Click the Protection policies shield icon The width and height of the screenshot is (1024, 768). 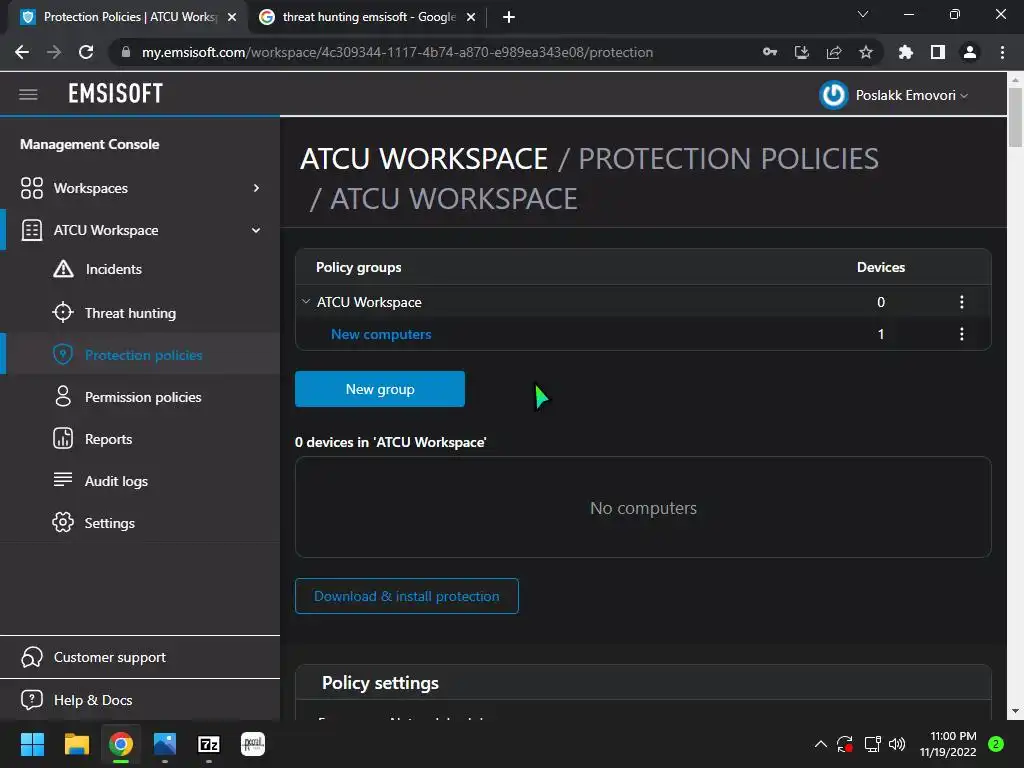(63, 355)
